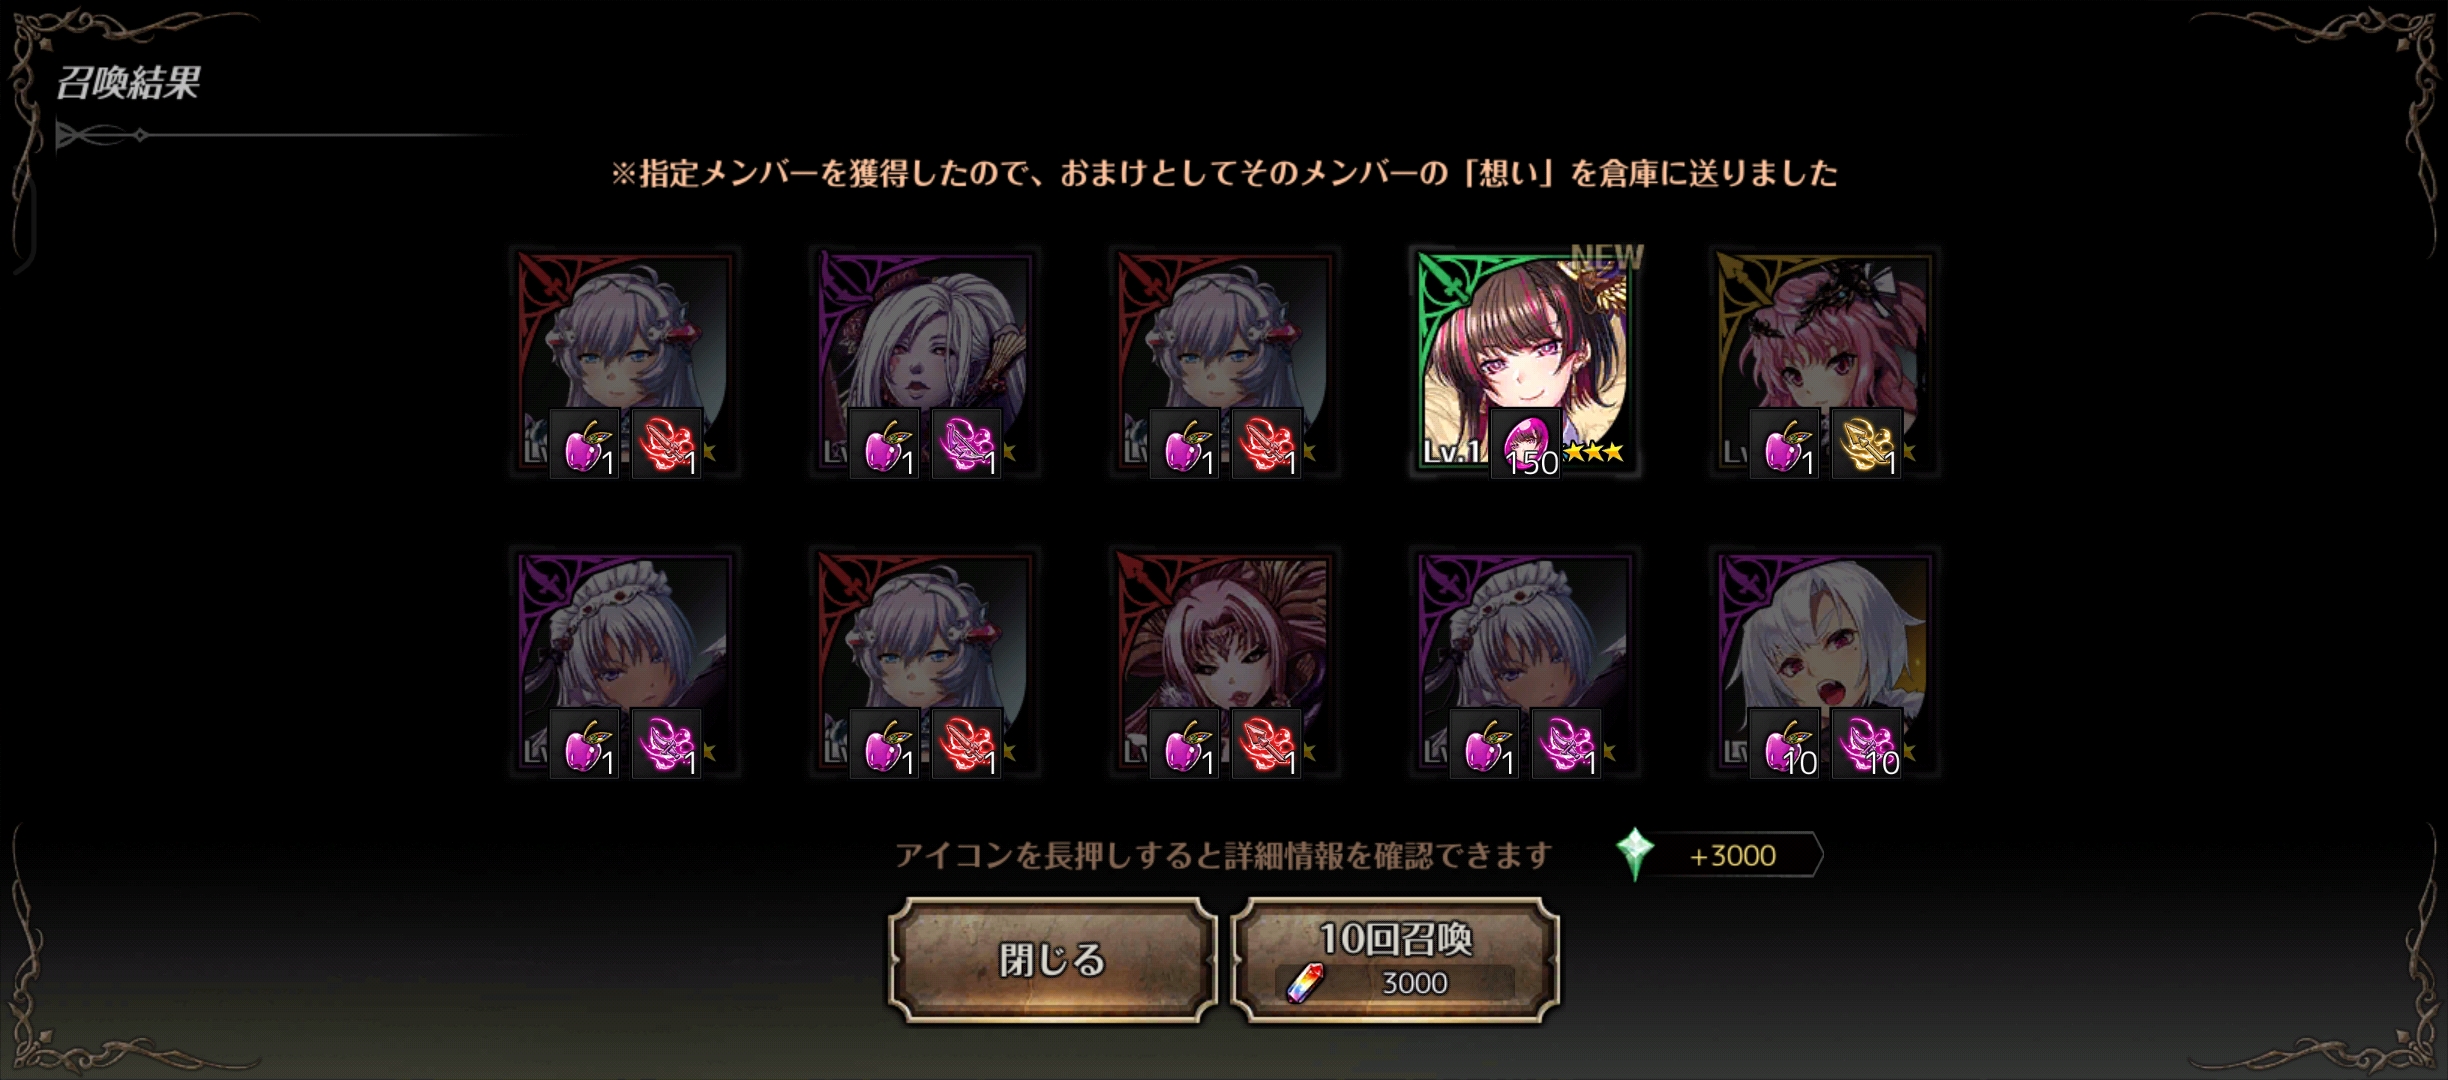Tap the red-framed pink-haired woman with feathers card
Viewport: 2448px width, 1080px height.
coord(1224,661)
